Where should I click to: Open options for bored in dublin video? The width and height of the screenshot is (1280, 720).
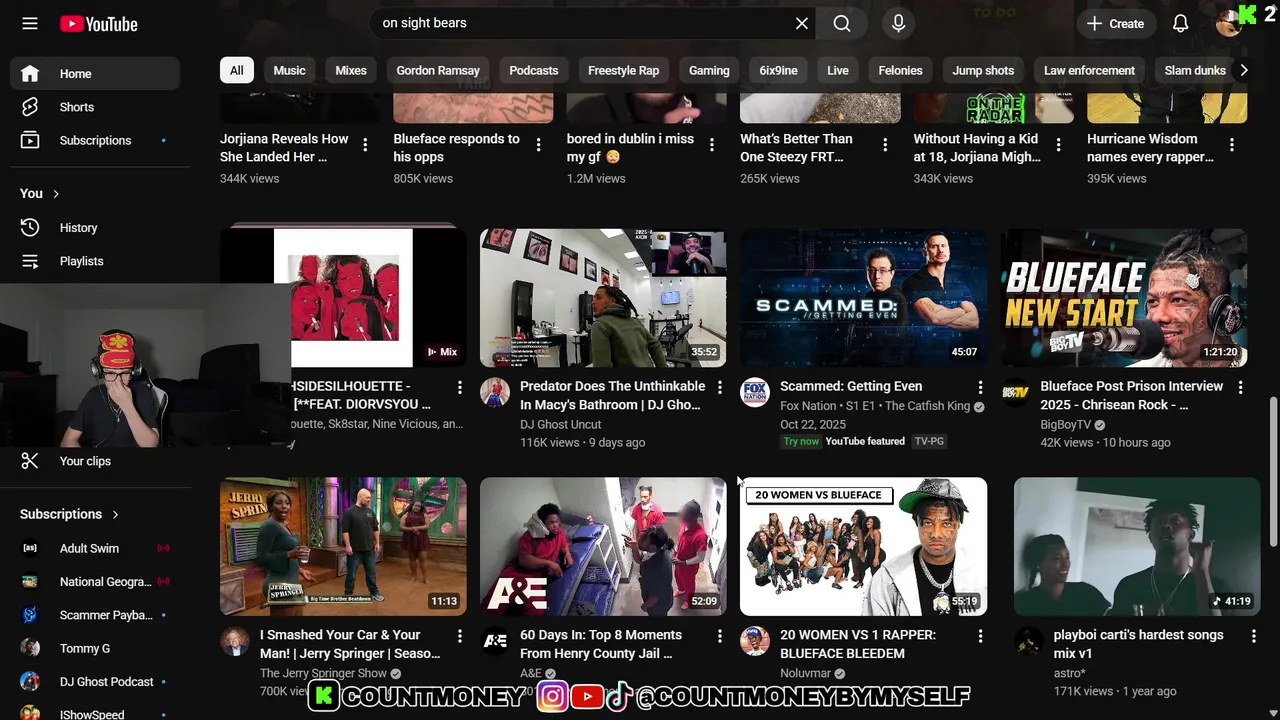coord(712,145)
